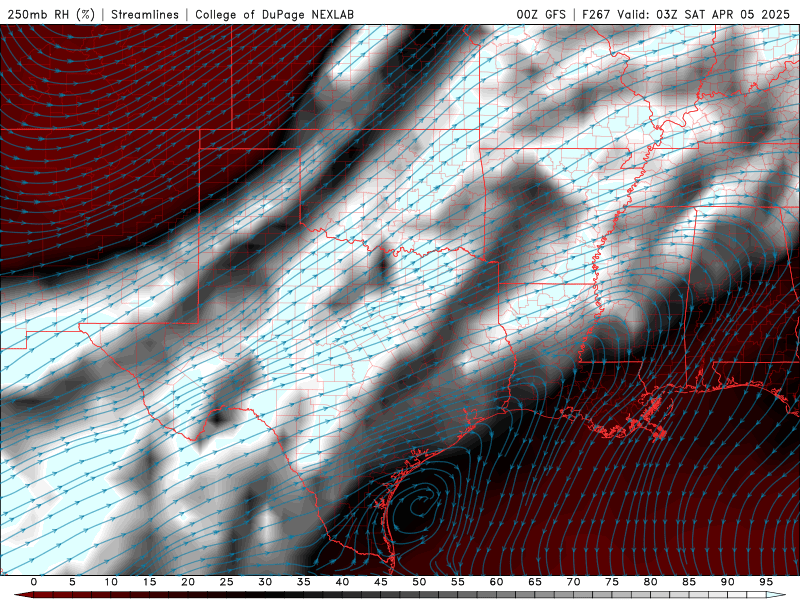Click the "65" label on the color scale
This screenshot has height=600, width=800.
[535, 582]
